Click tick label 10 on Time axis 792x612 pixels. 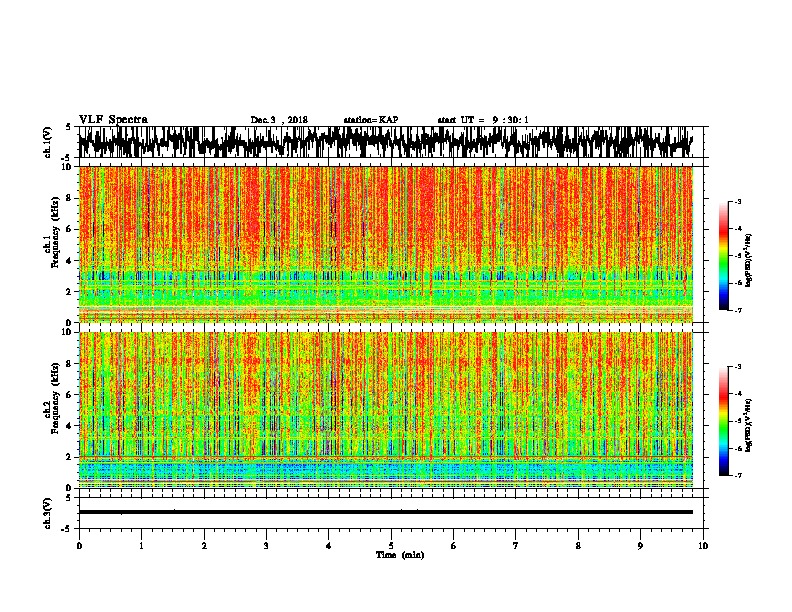(703, 546)
